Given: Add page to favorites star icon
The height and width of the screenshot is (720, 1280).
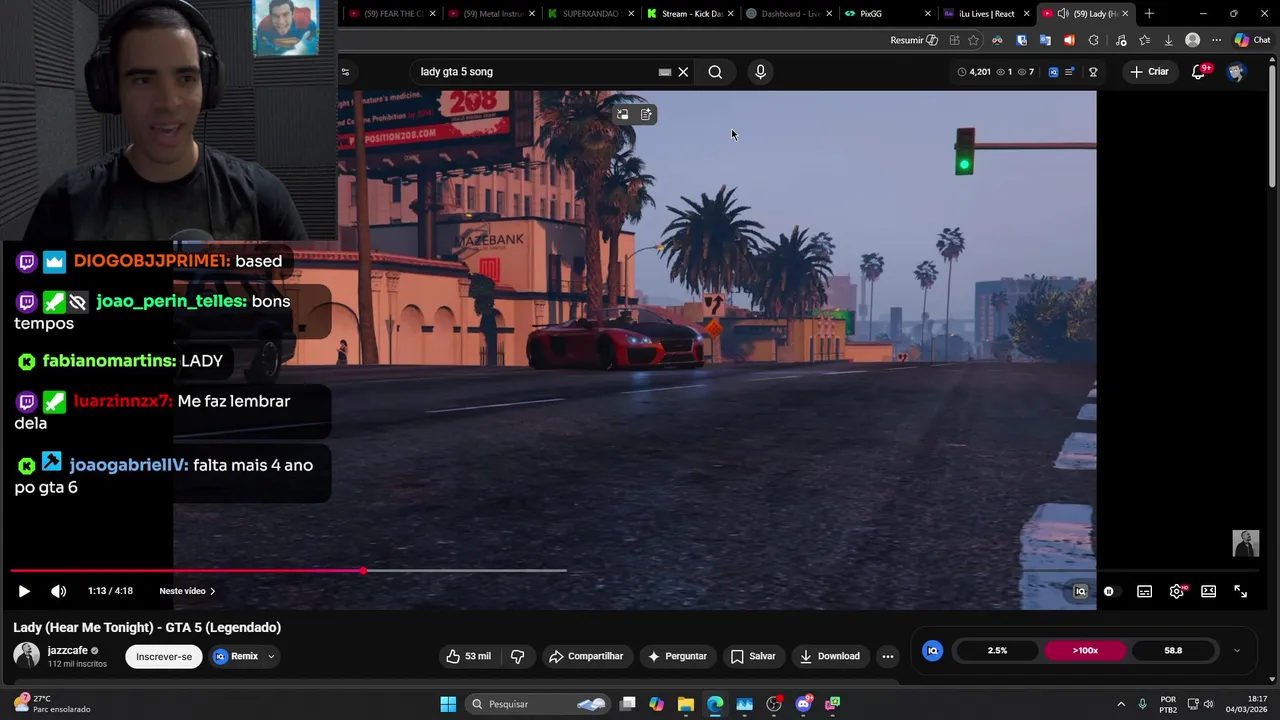Looking at the screenshot, I should [973, 40].
